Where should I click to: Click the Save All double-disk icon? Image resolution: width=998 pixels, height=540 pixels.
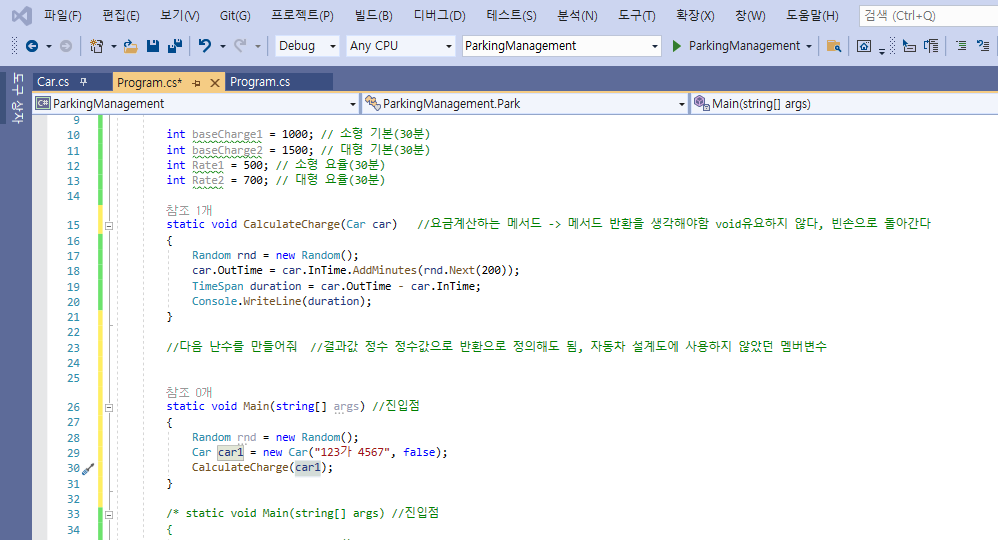pos(175,46)
